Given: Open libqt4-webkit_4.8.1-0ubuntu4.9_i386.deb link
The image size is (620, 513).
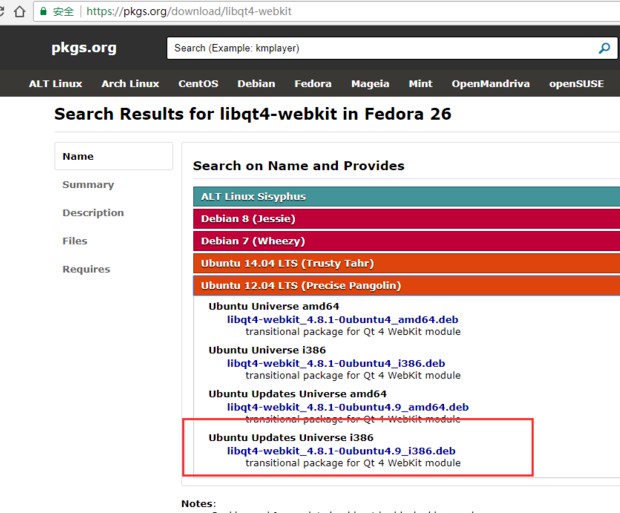Looking at the screenshot, I should 341,451.
